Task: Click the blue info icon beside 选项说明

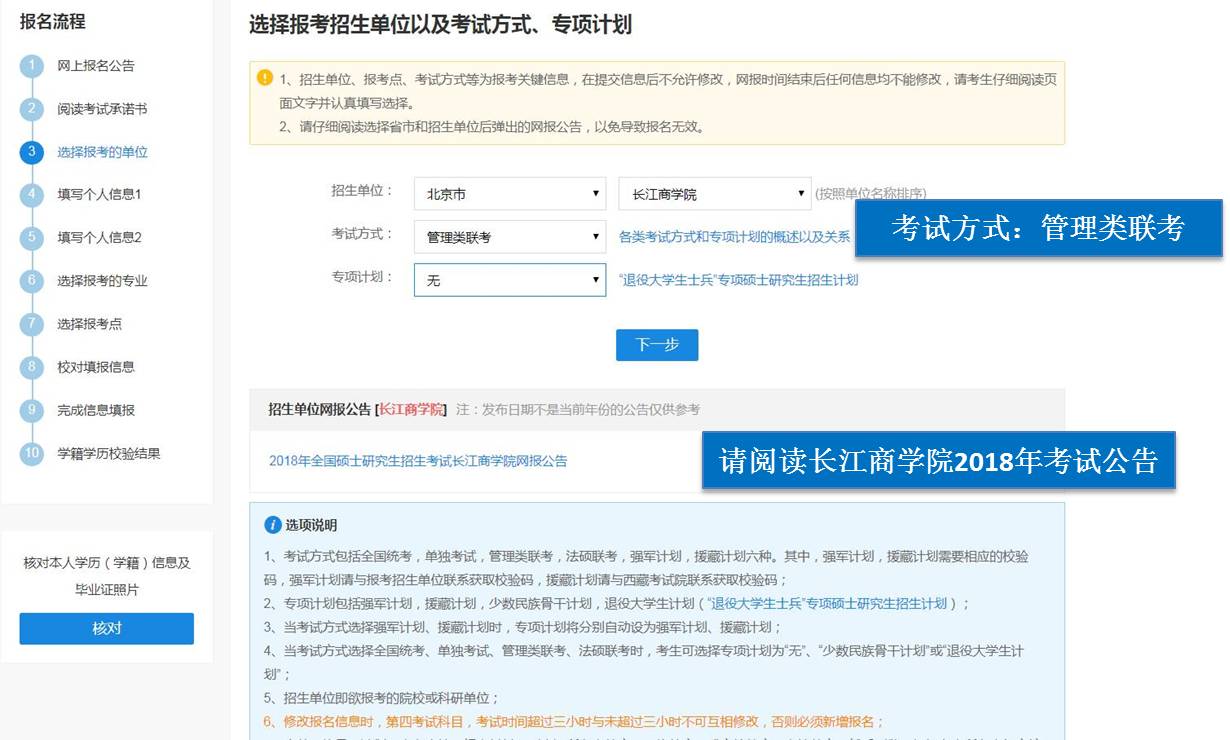Action: point(273,525)
